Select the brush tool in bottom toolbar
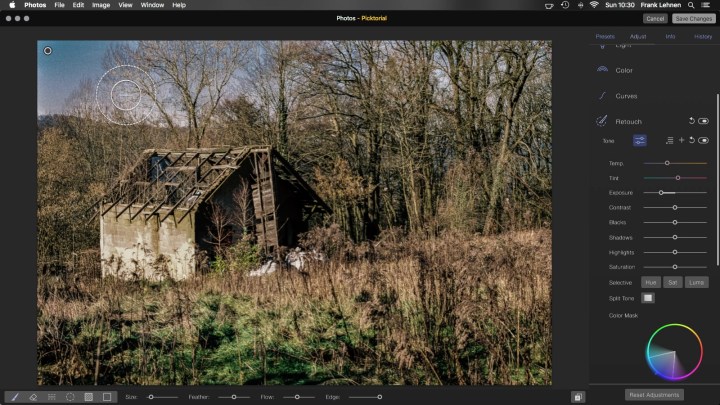 point(15,397)
